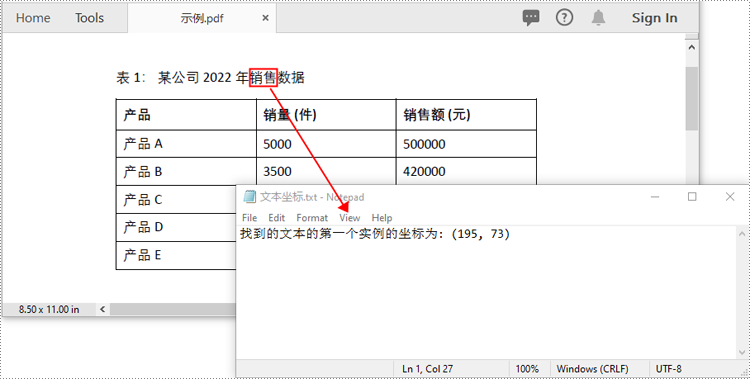Click Notepad scroll up arrow
The image size is (750, 379).
coord(743,234)
